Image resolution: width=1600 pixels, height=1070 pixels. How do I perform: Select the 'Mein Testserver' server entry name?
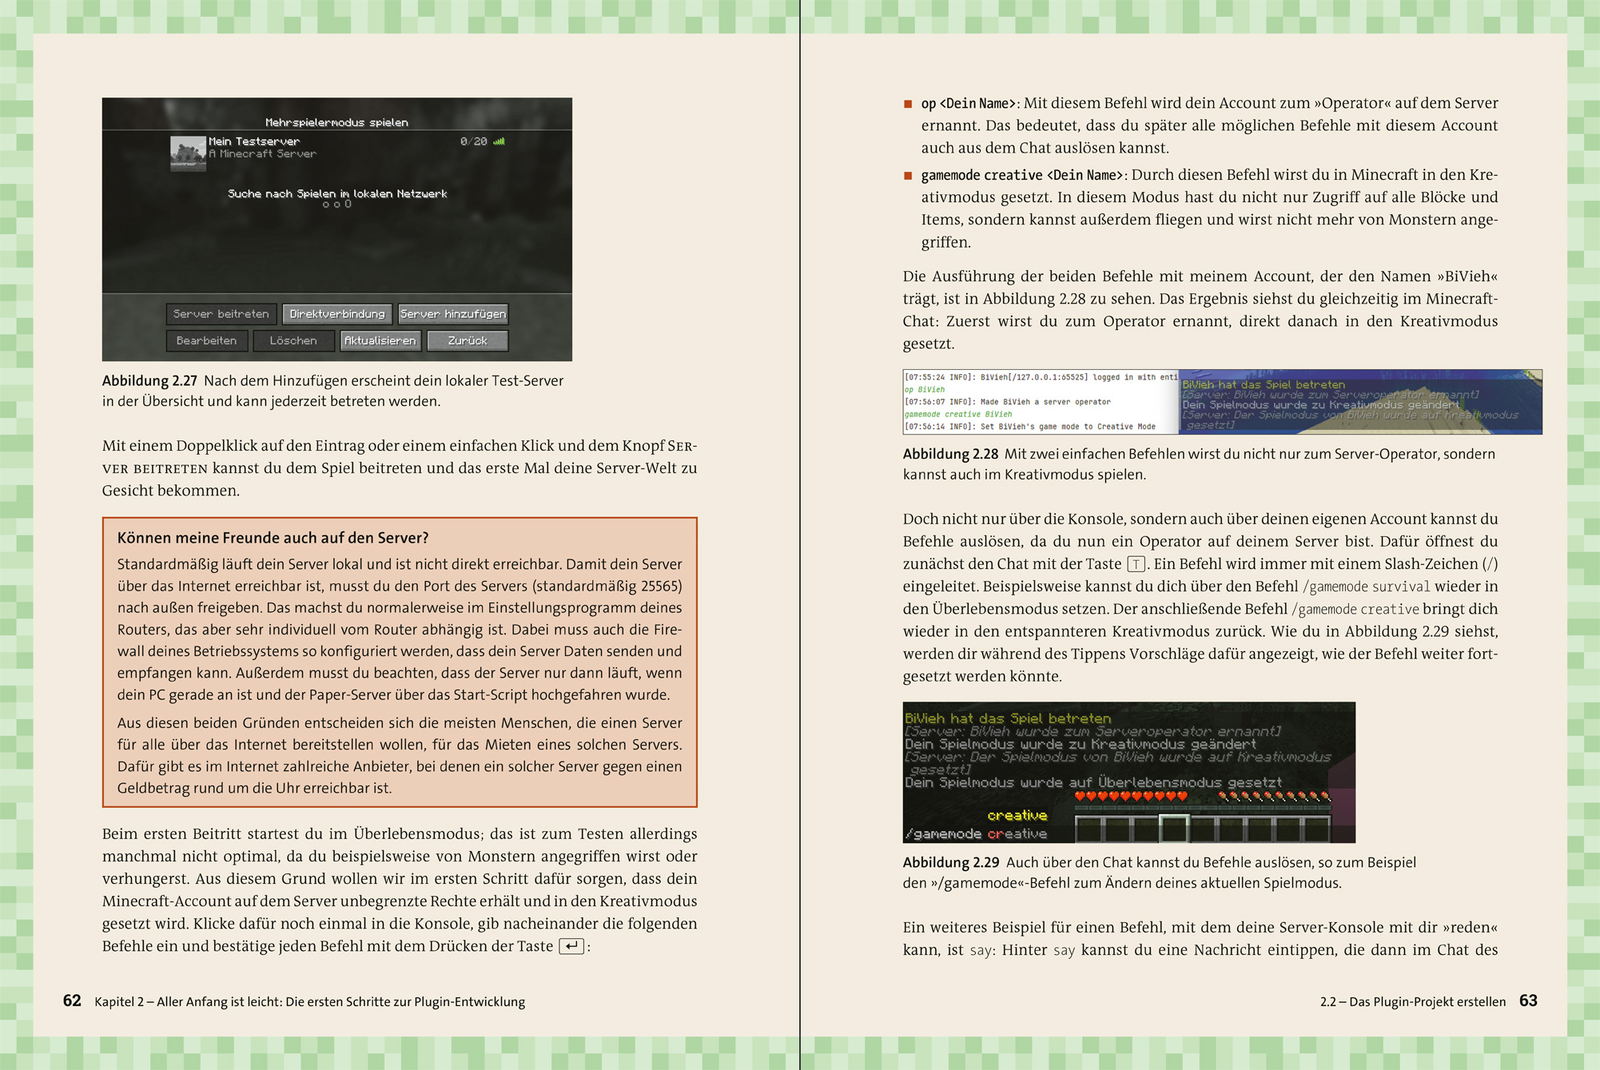(254, 142)
